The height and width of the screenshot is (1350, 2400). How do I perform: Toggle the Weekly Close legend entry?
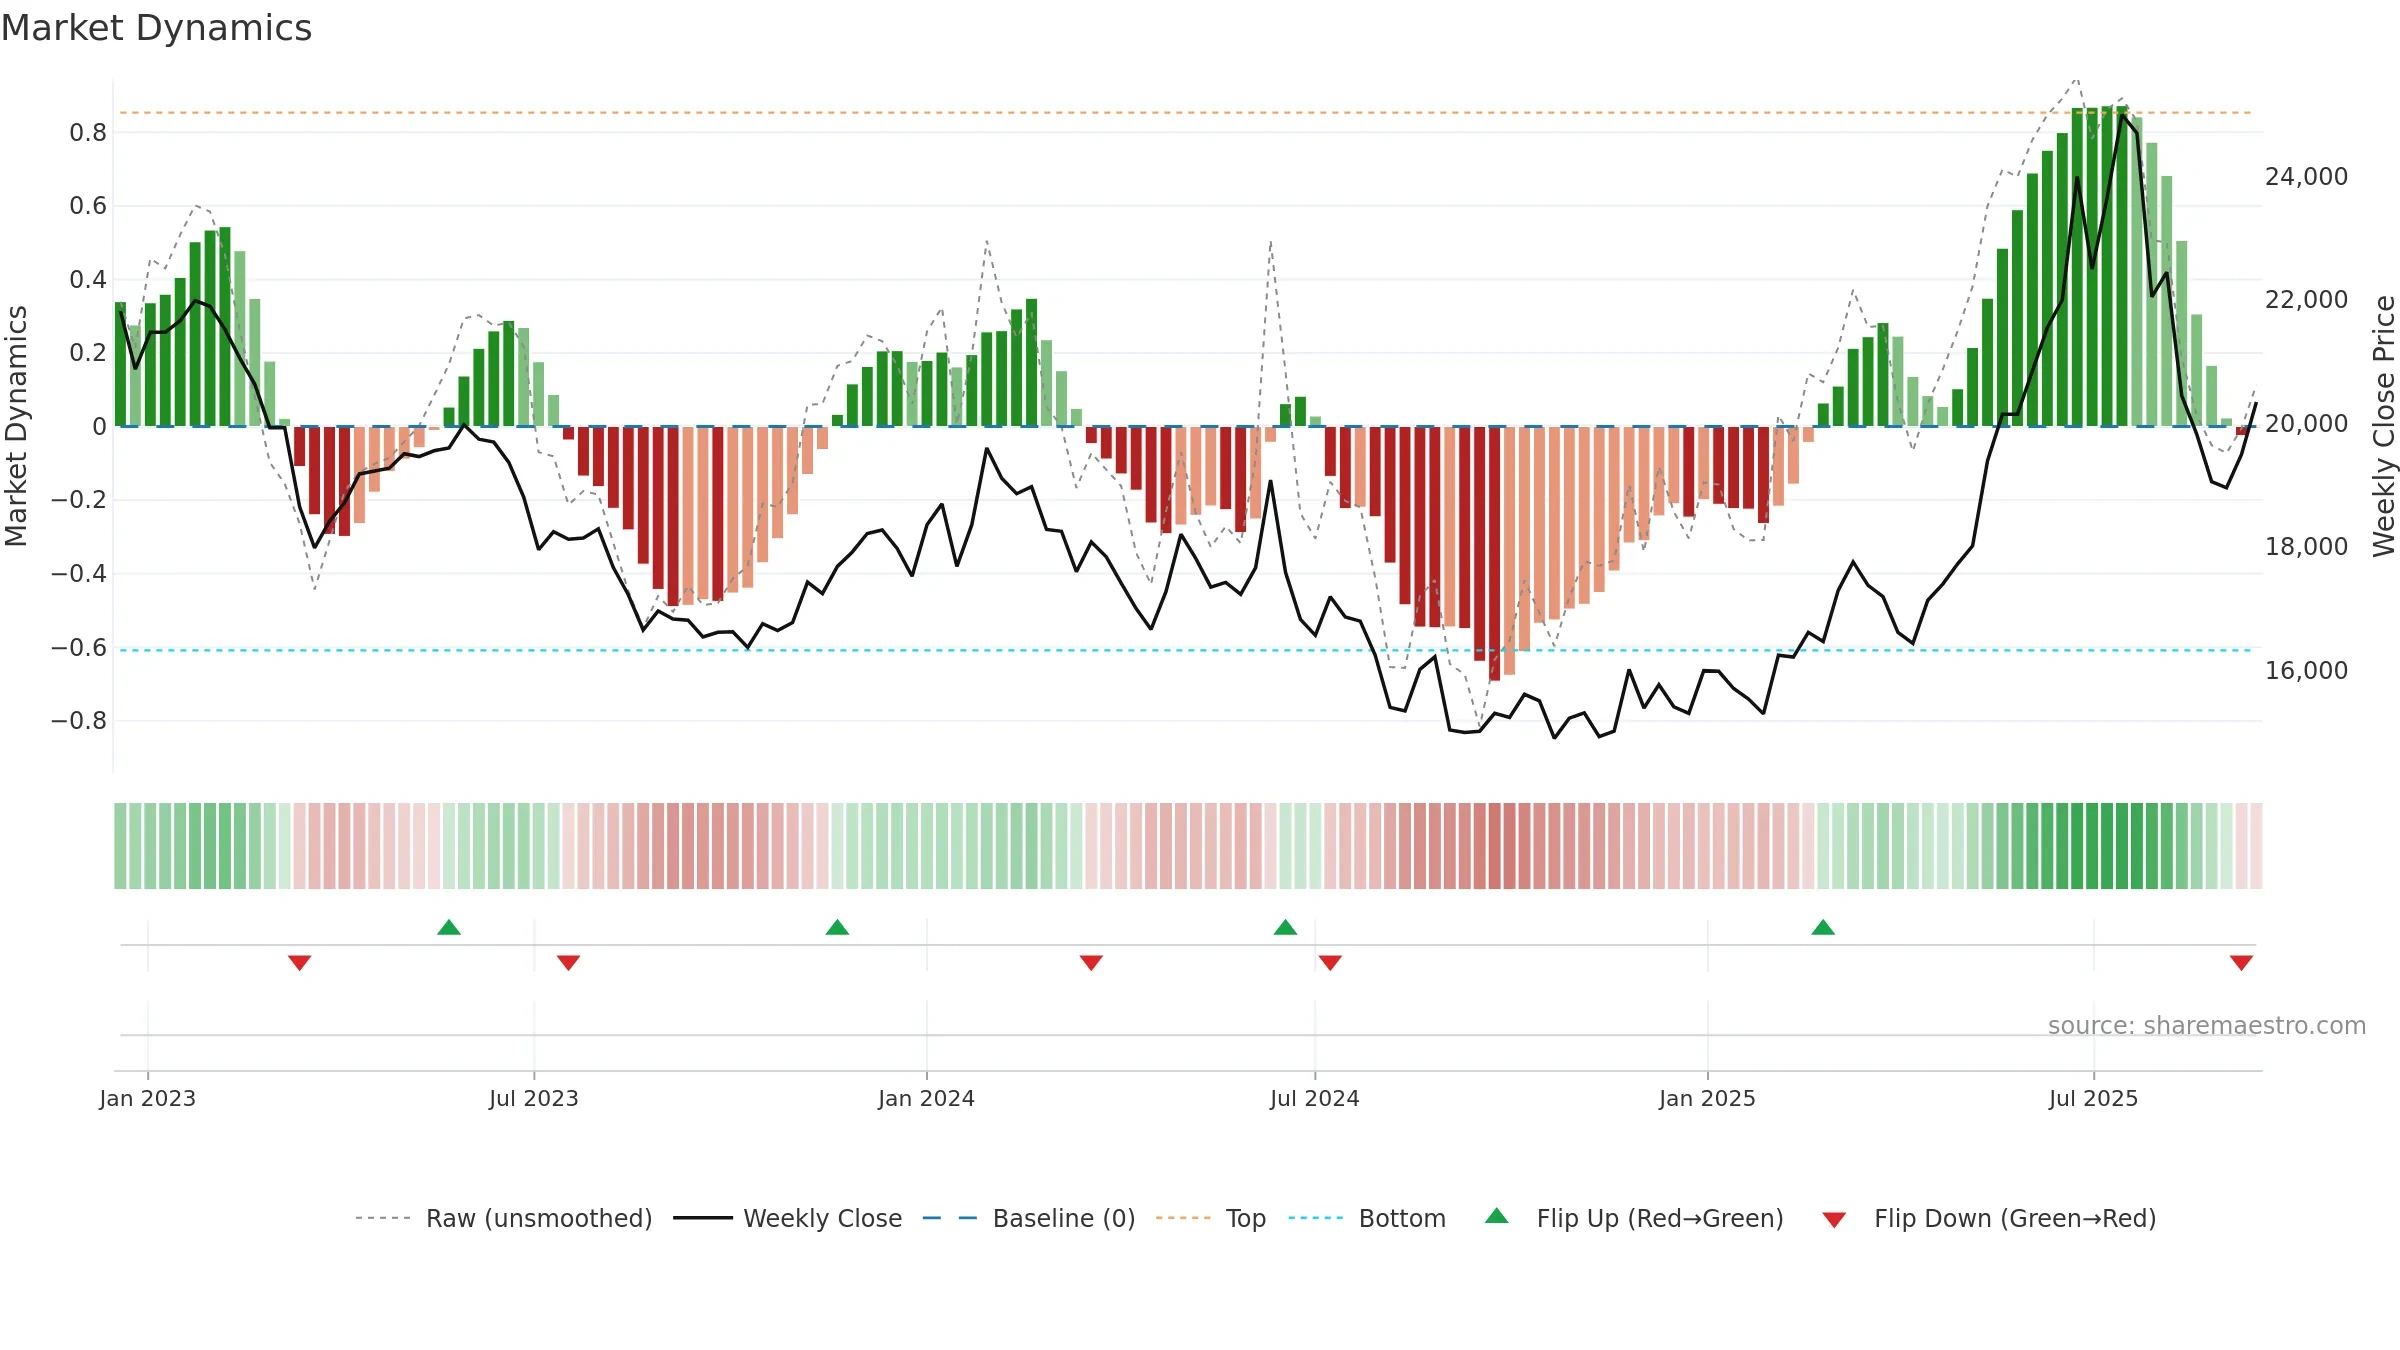point(787,1218)
